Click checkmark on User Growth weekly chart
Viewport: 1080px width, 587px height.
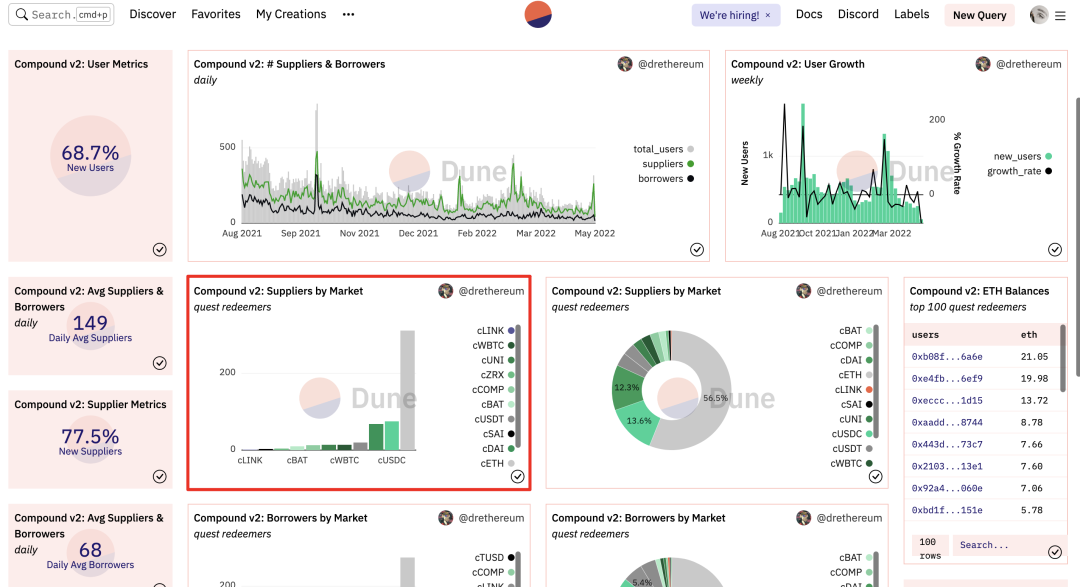1055,249
